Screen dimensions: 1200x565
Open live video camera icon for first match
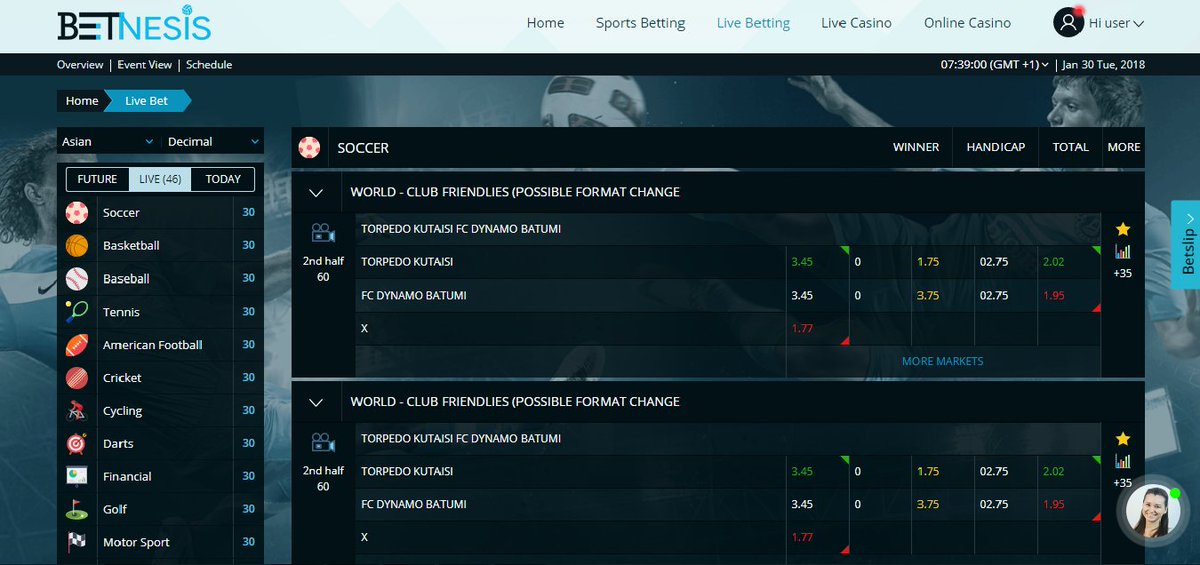pyautogui.click(x=322, y=232)
